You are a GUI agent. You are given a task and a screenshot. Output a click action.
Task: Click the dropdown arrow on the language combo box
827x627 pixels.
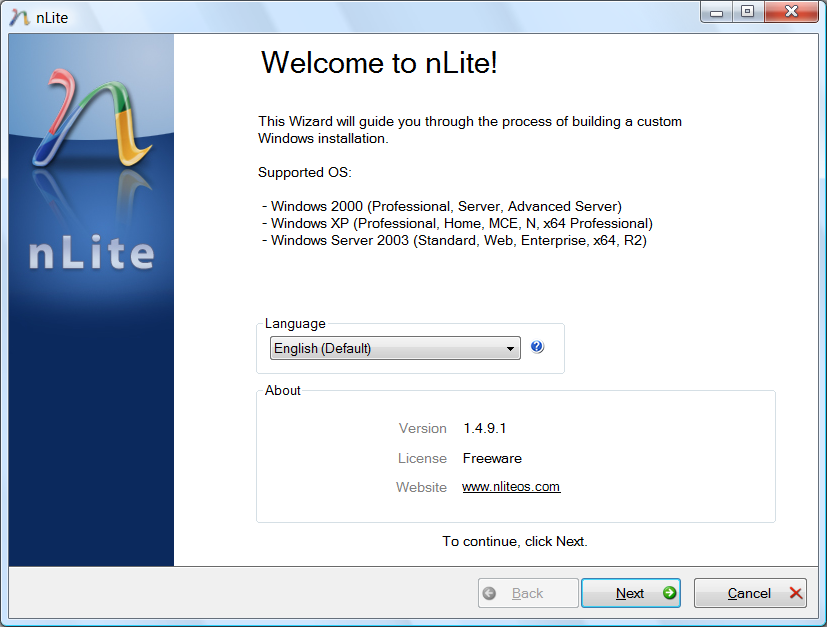coord(511,347)
